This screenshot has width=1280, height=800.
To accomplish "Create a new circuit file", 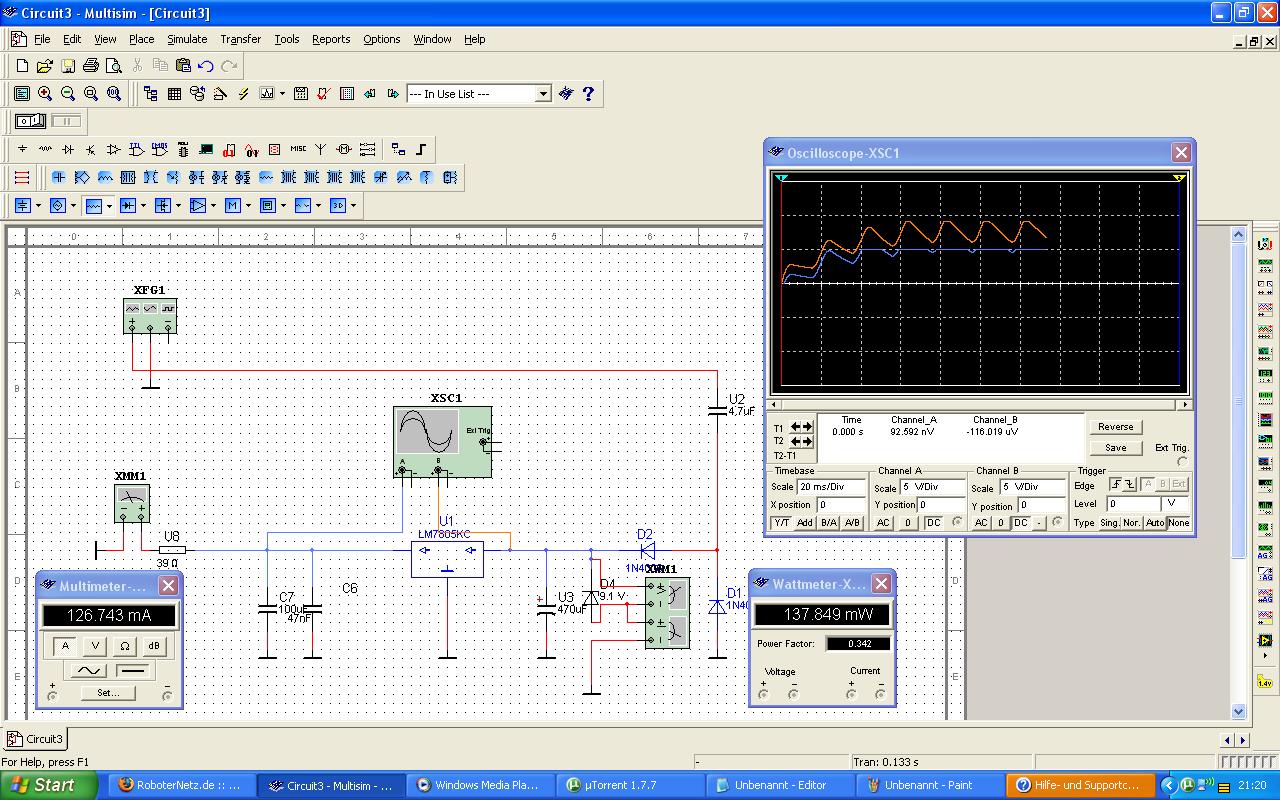I will click(22, 66).
